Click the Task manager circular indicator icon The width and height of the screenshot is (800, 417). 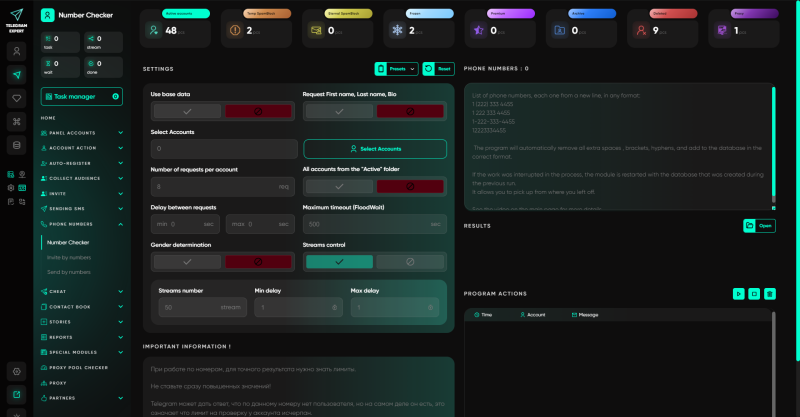coord(115,96)
